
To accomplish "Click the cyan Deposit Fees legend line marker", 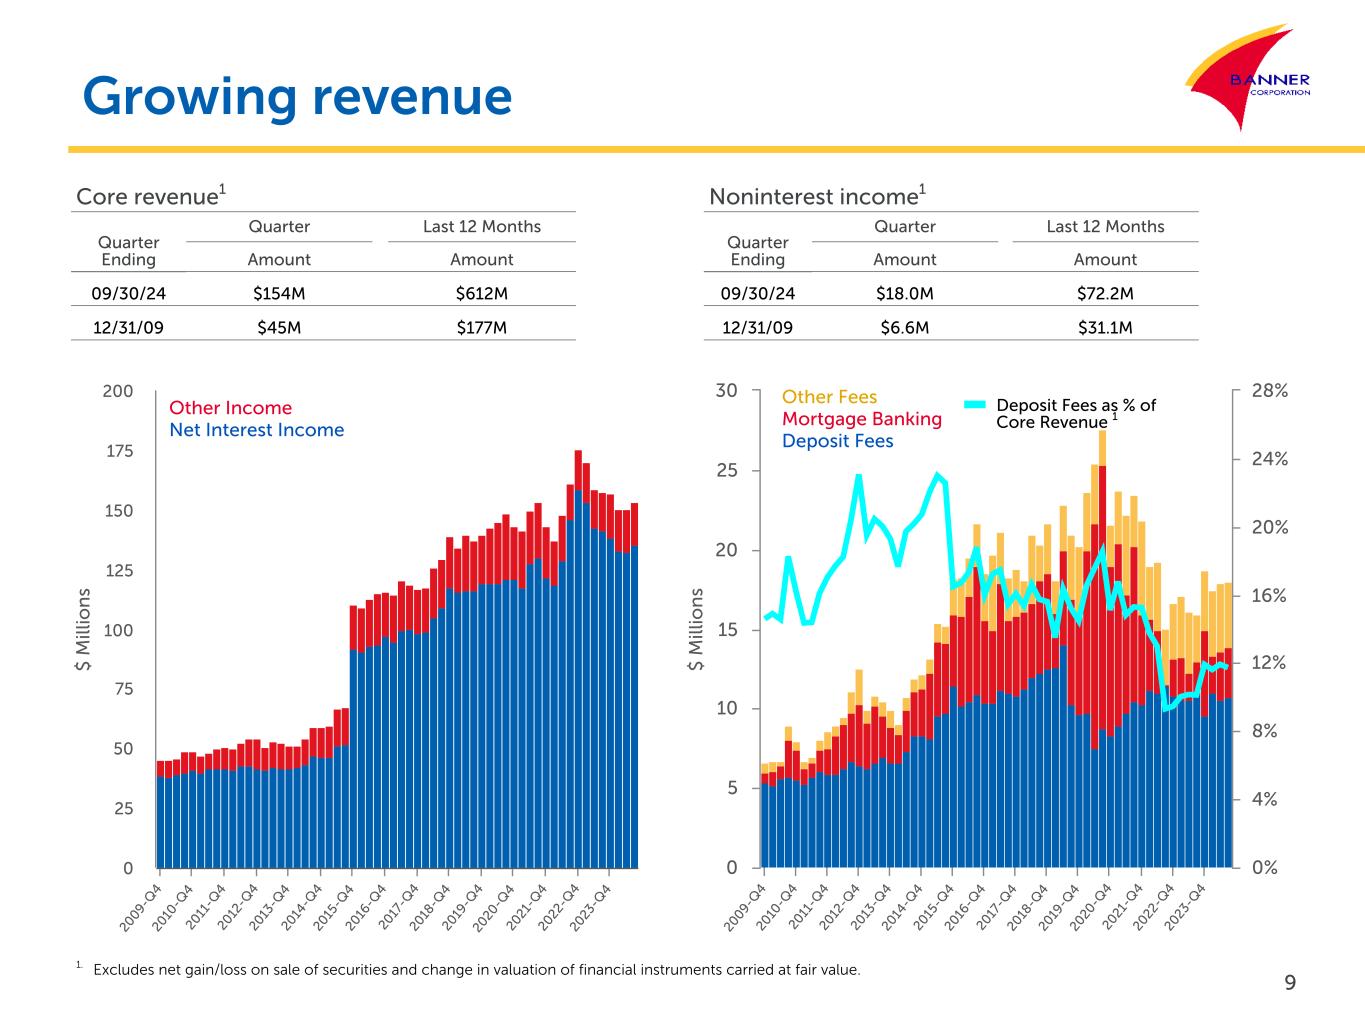I will click(976, 405).
